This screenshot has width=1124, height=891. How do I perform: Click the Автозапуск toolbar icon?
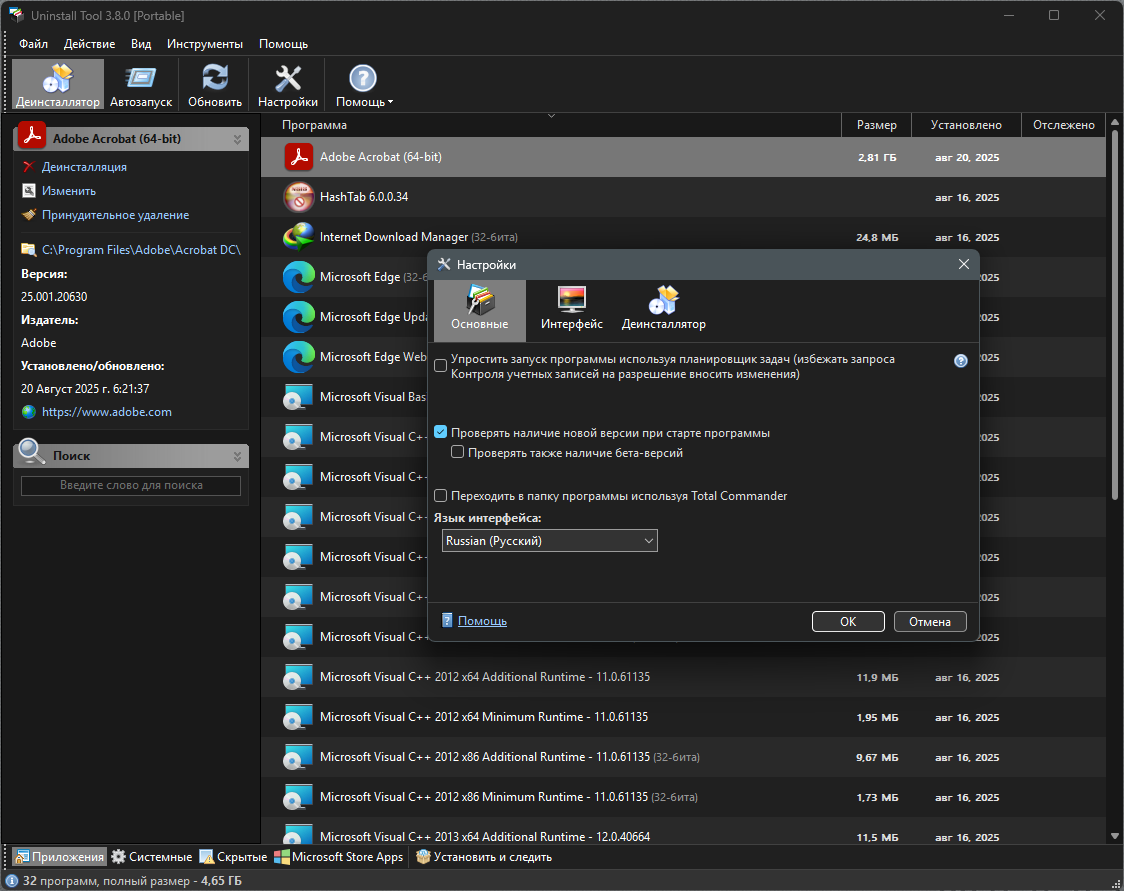coord(141,84)
